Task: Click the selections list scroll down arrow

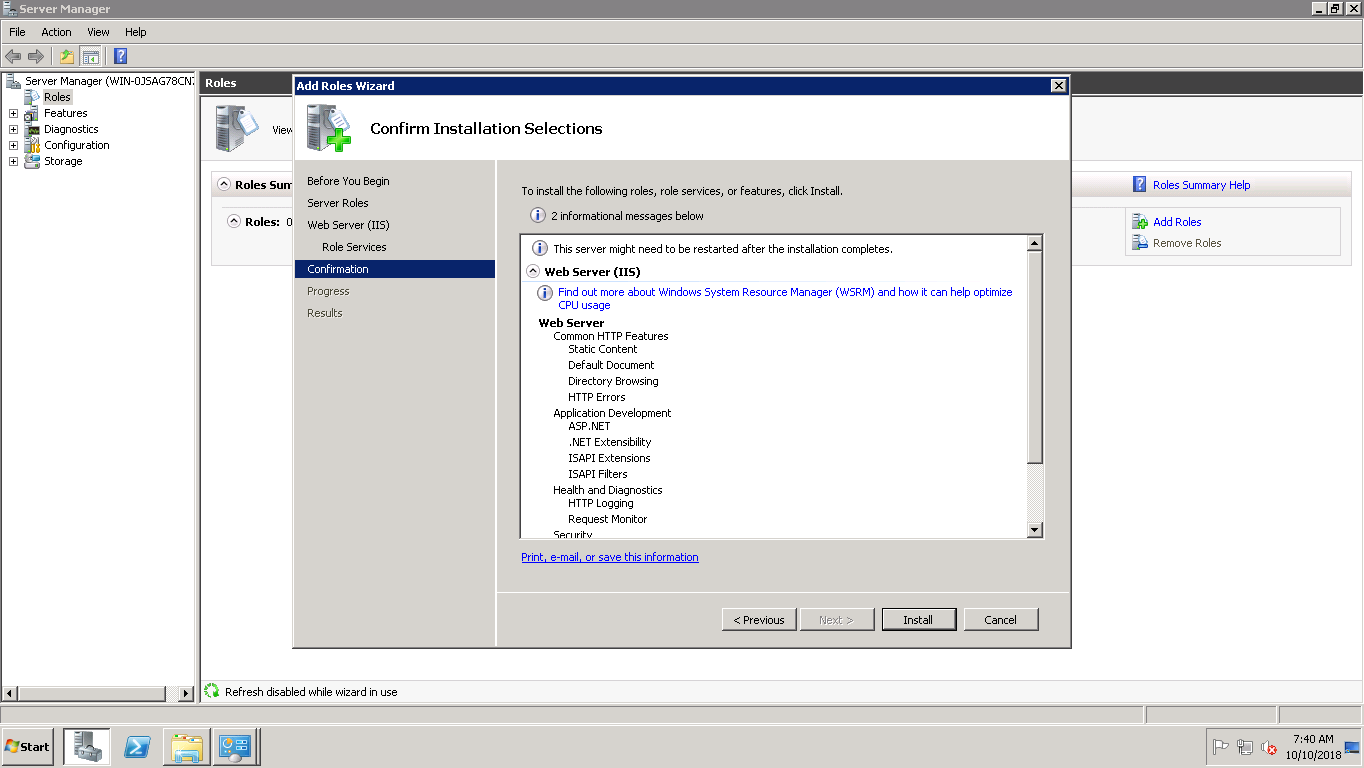Action: 1035,530
